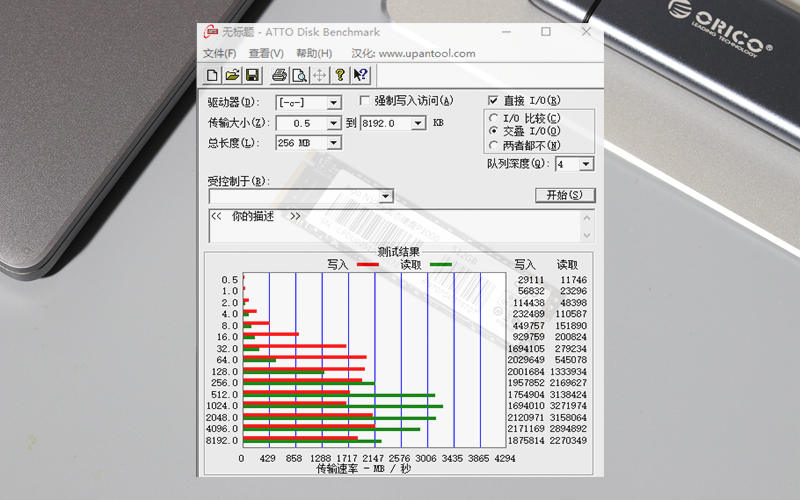800x500 pixels.
Task: Expand the transfer size 0.5 dropdown
Action: coord(334,123)
